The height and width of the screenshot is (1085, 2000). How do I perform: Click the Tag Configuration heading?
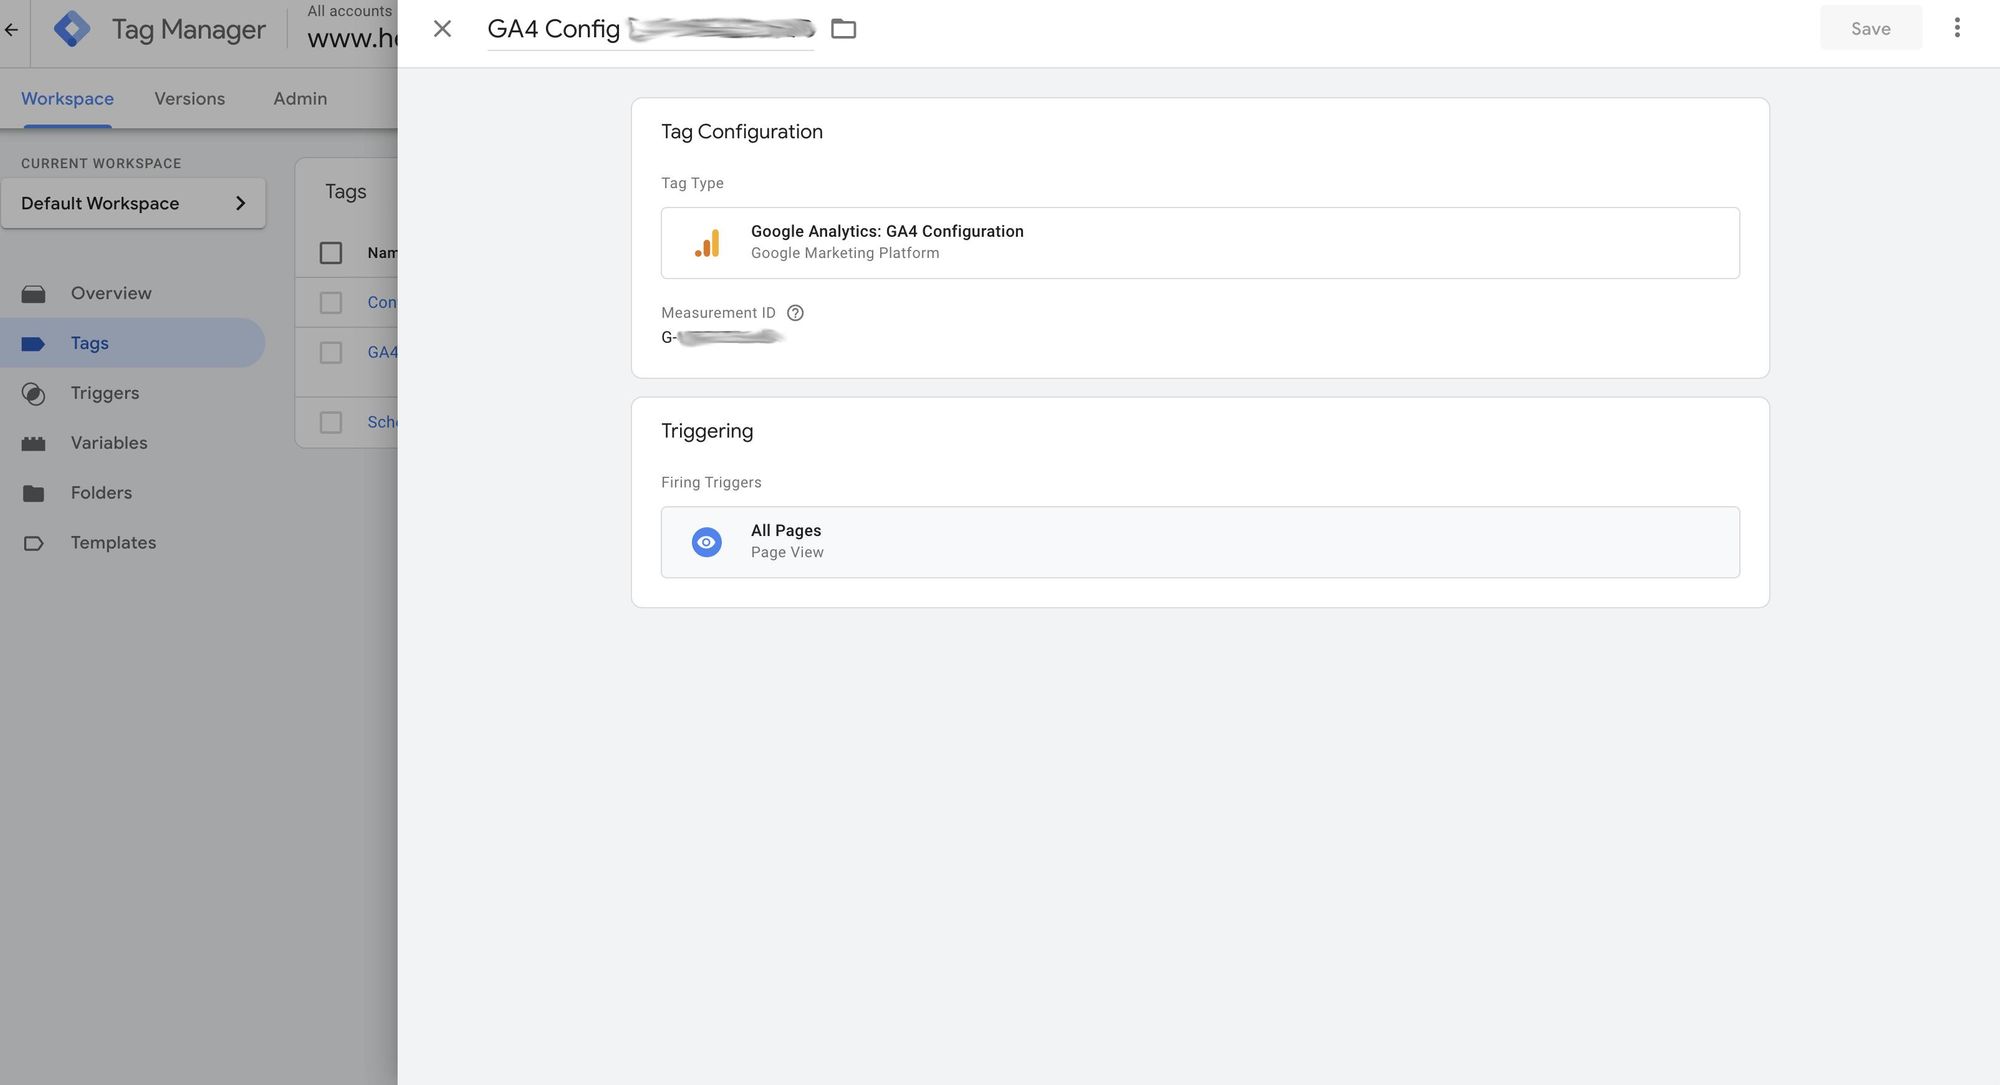[741, 132]
